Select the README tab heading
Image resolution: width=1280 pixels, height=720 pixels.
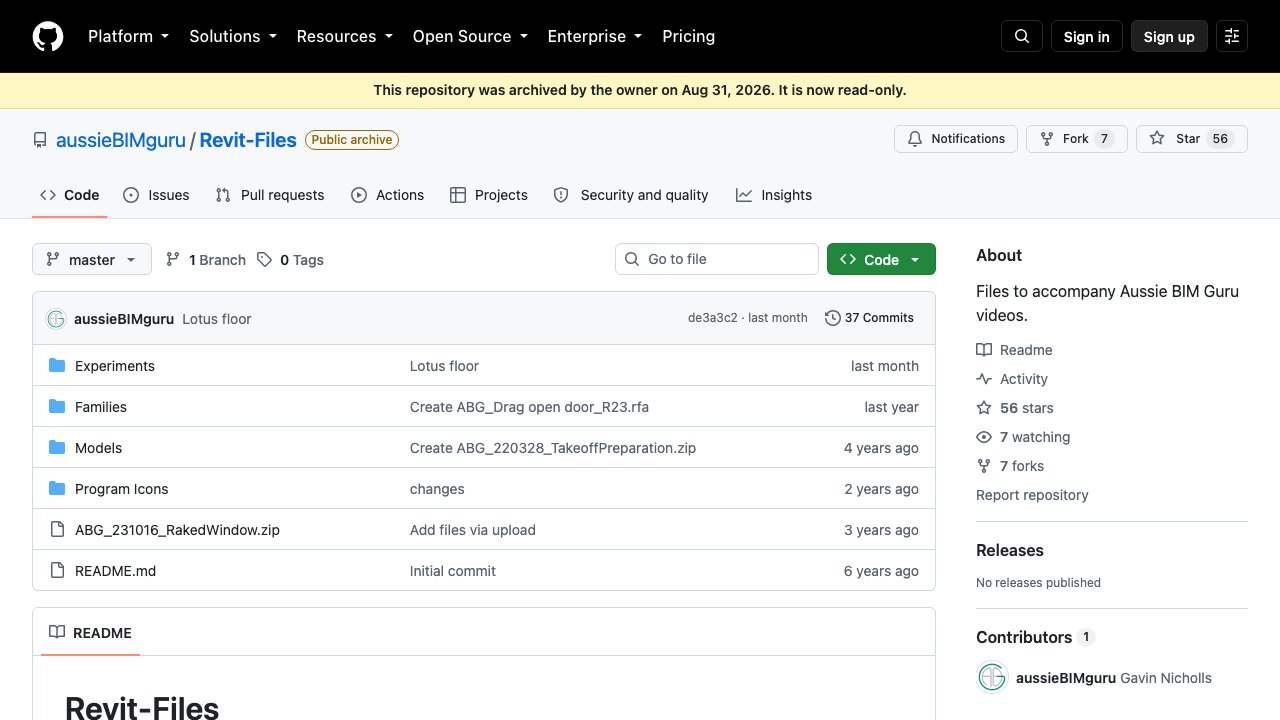(x=90, y=633)
